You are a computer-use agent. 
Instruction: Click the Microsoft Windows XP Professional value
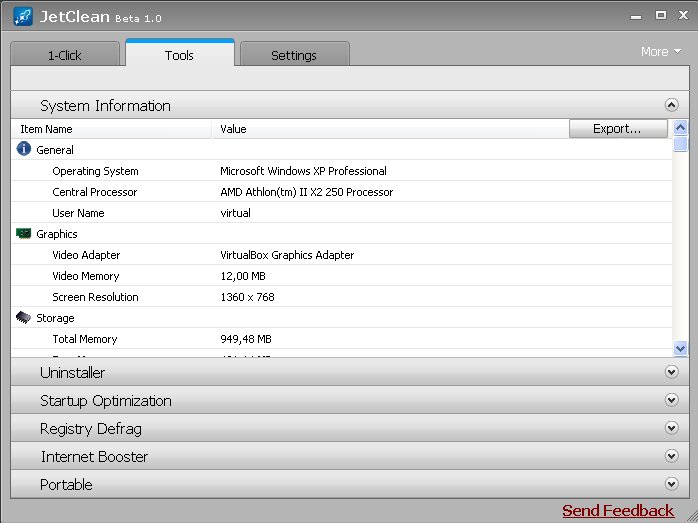point(303,171)
